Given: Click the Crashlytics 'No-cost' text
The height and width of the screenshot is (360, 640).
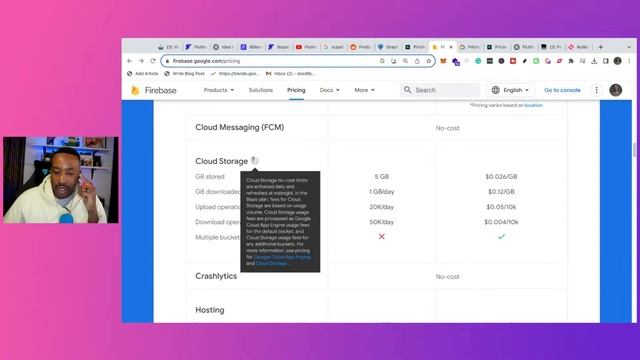Looking at the screenshot, I should [447, 277].
